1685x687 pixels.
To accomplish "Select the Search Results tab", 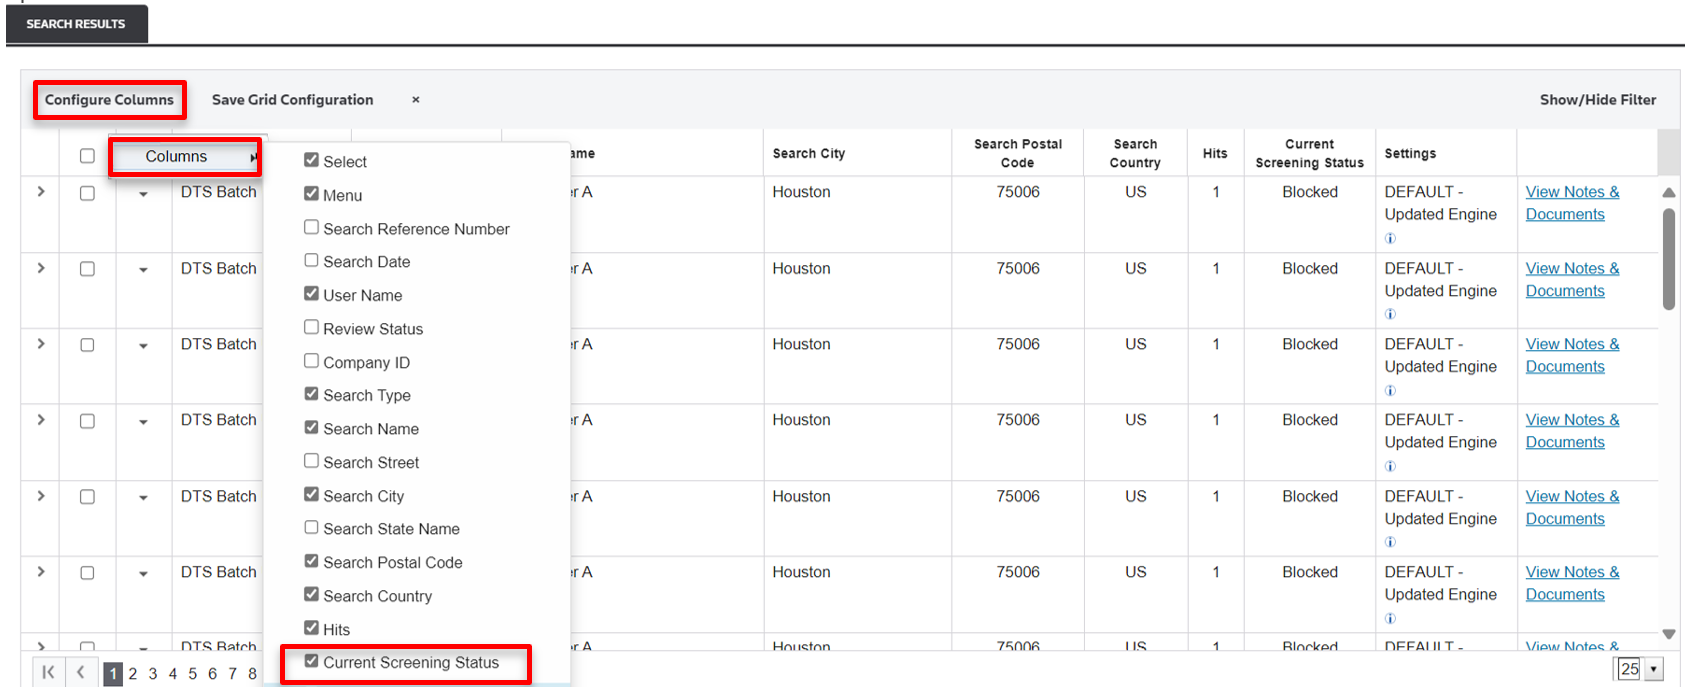I will tap(76, 24).
